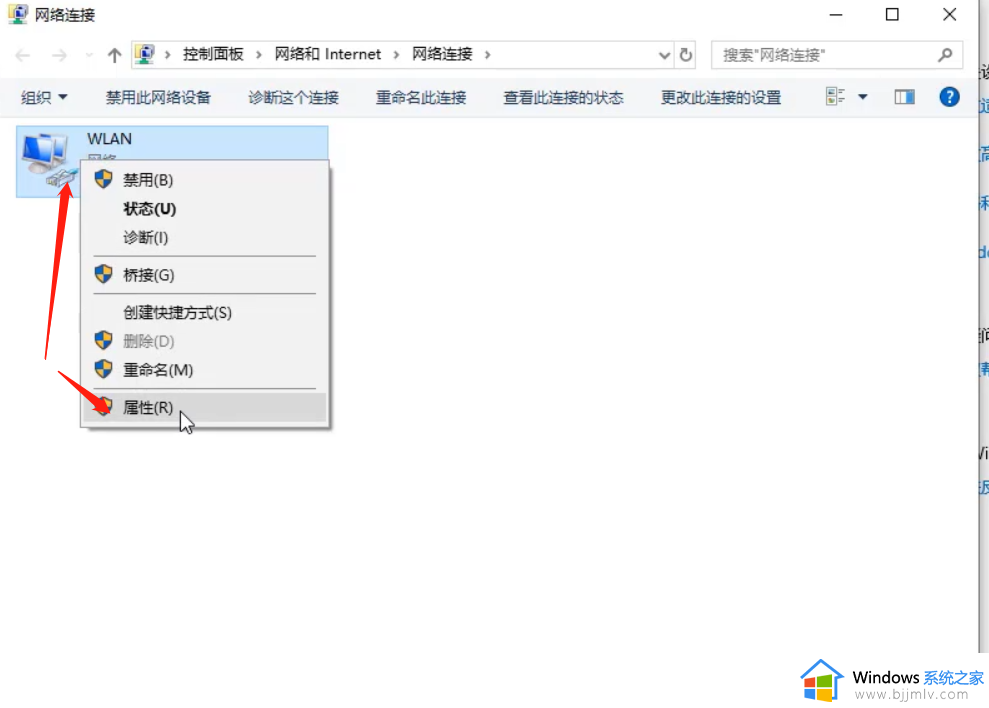Open the help question mark icon
Screen dimensions: 989x708
coord(949,97)
